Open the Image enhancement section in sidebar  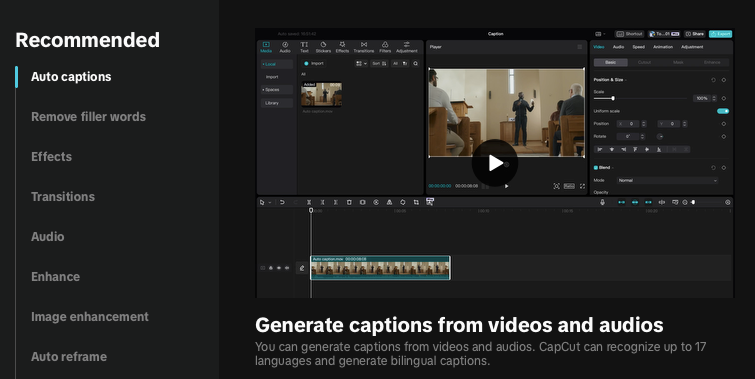[x=90, y=316]
